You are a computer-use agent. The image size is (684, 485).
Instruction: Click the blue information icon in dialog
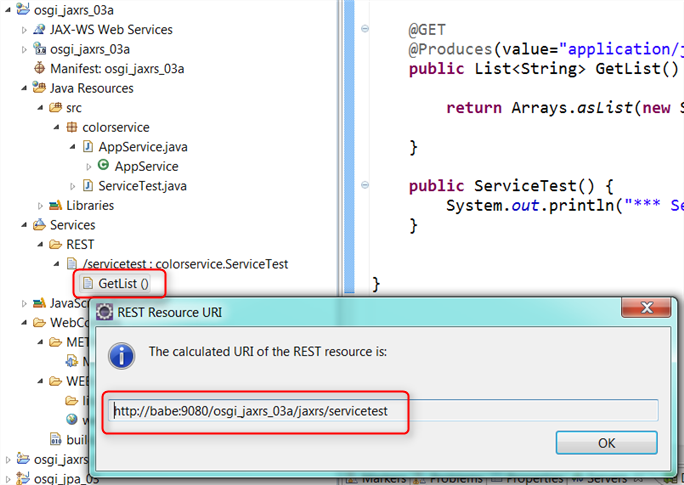pos(120,354)
